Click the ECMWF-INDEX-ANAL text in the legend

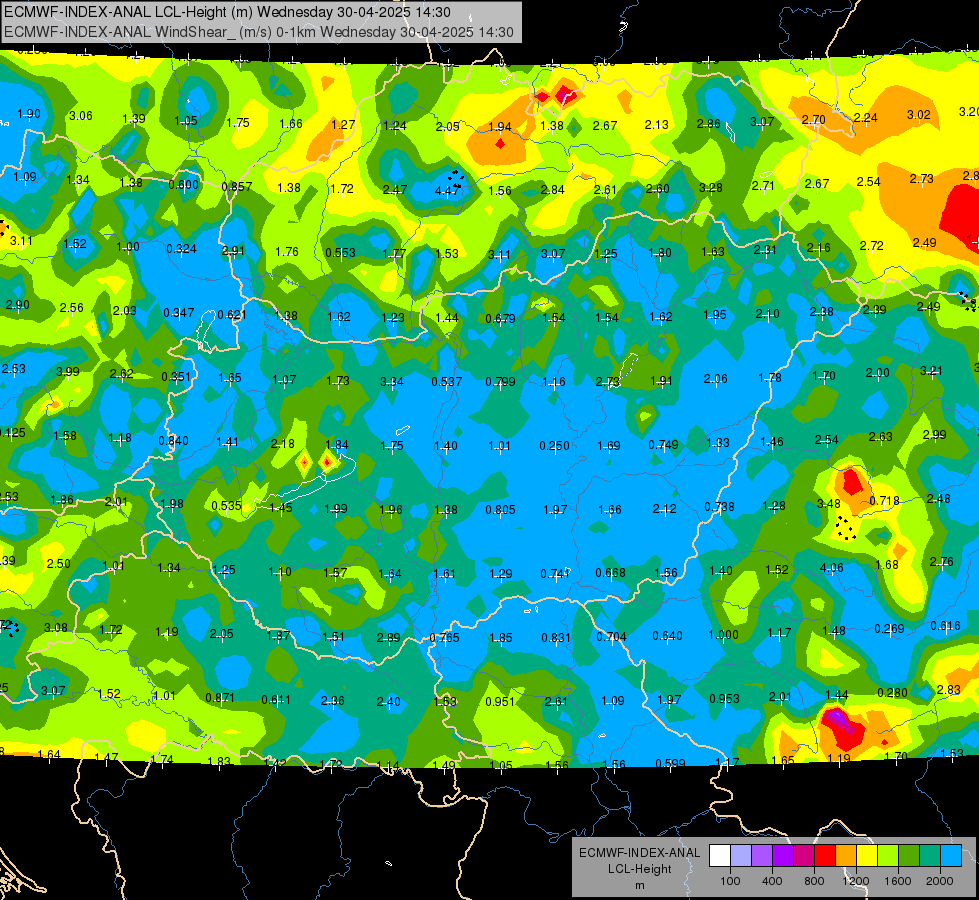639,853
